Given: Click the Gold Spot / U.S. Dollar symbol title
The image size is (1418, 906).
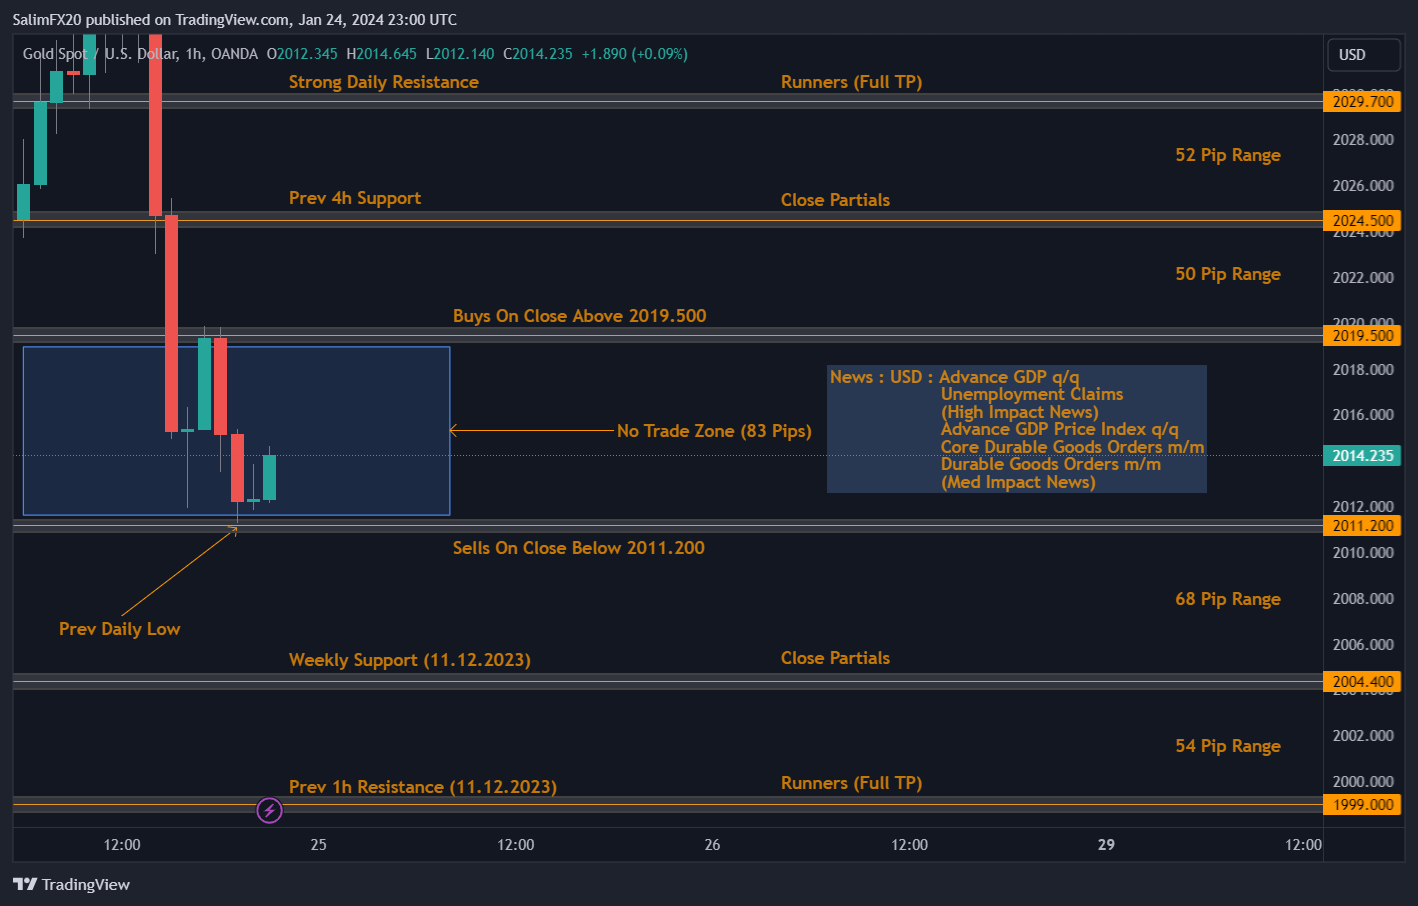Looking at the screenshot, I should 100,54.
